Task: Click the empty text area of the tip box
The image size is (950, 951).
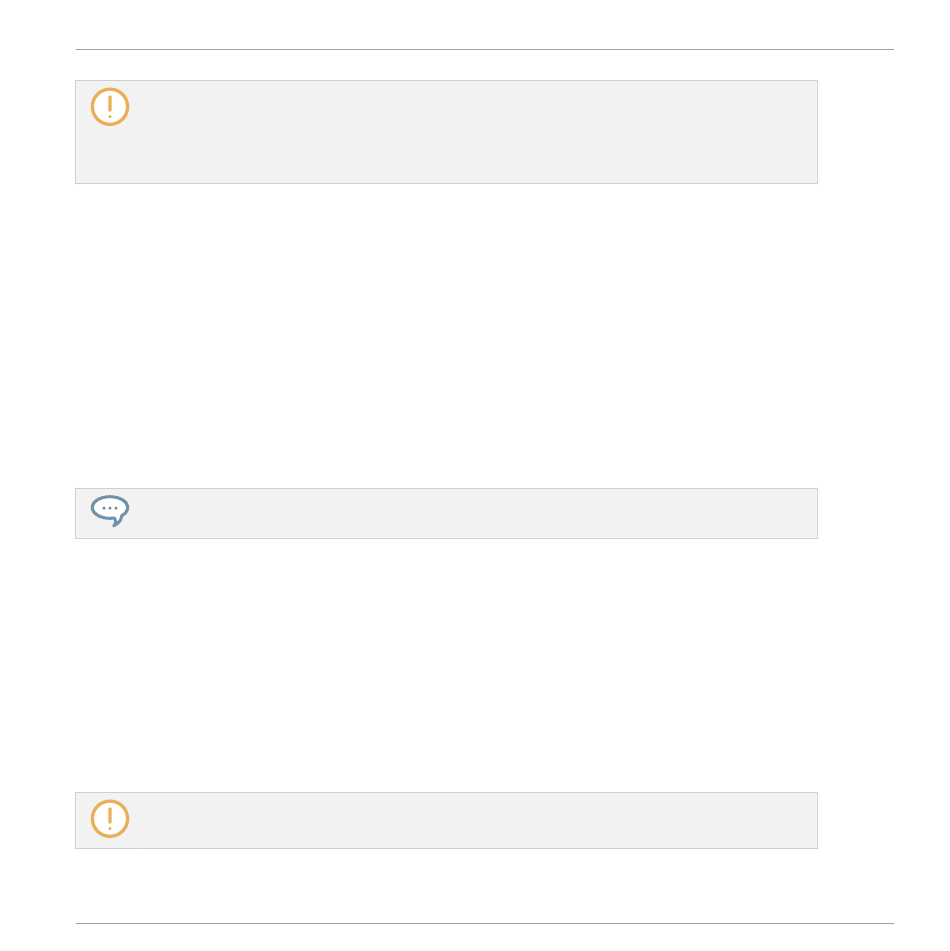Action: point(478,513)
